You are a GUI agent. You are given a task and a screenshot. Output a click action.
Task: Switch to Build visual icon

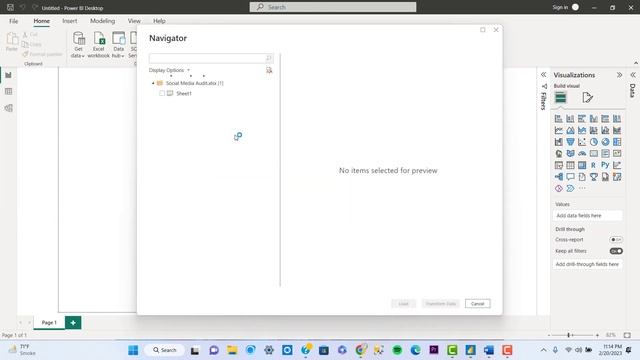point(560,98)
